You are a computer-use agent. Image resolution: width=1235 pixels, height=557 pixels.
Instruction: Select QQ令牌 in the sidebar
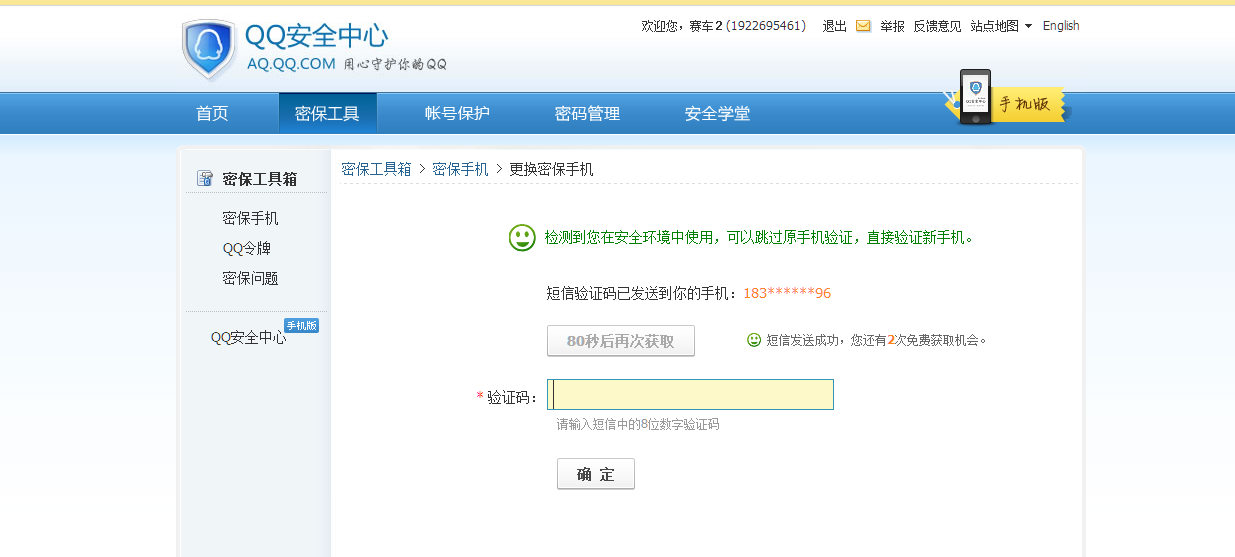click(246, 248)
